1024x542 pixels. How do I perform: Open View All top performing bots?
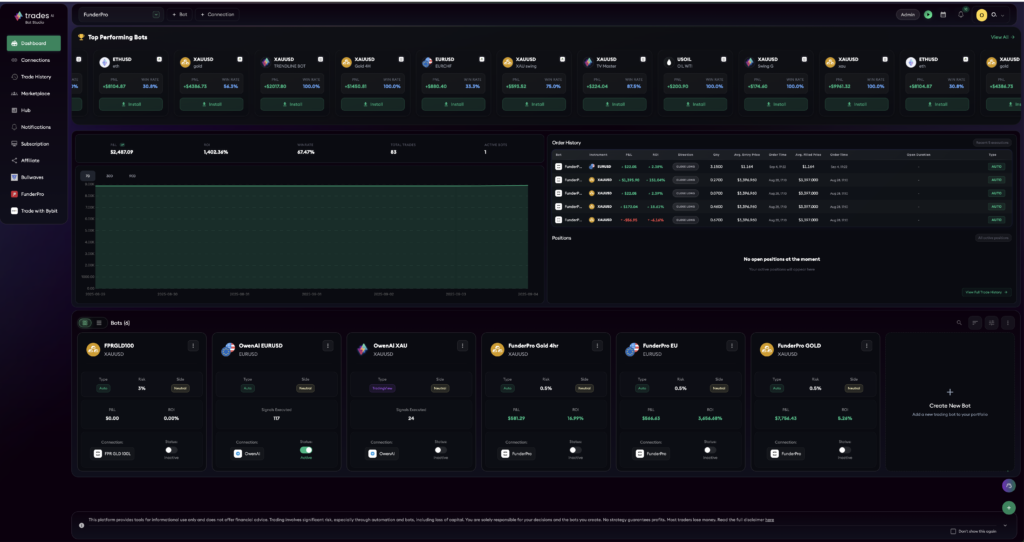[x=1002, y=37]
